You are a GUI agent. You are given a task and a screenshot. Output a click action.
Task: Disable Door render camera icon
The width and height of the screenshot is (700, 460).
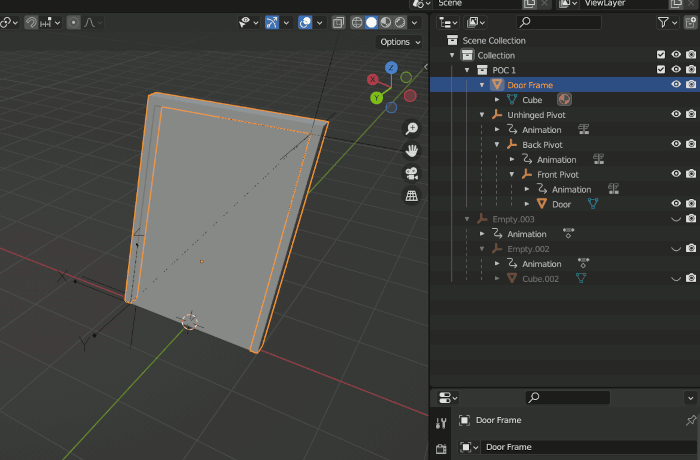(x=691, y=204)
